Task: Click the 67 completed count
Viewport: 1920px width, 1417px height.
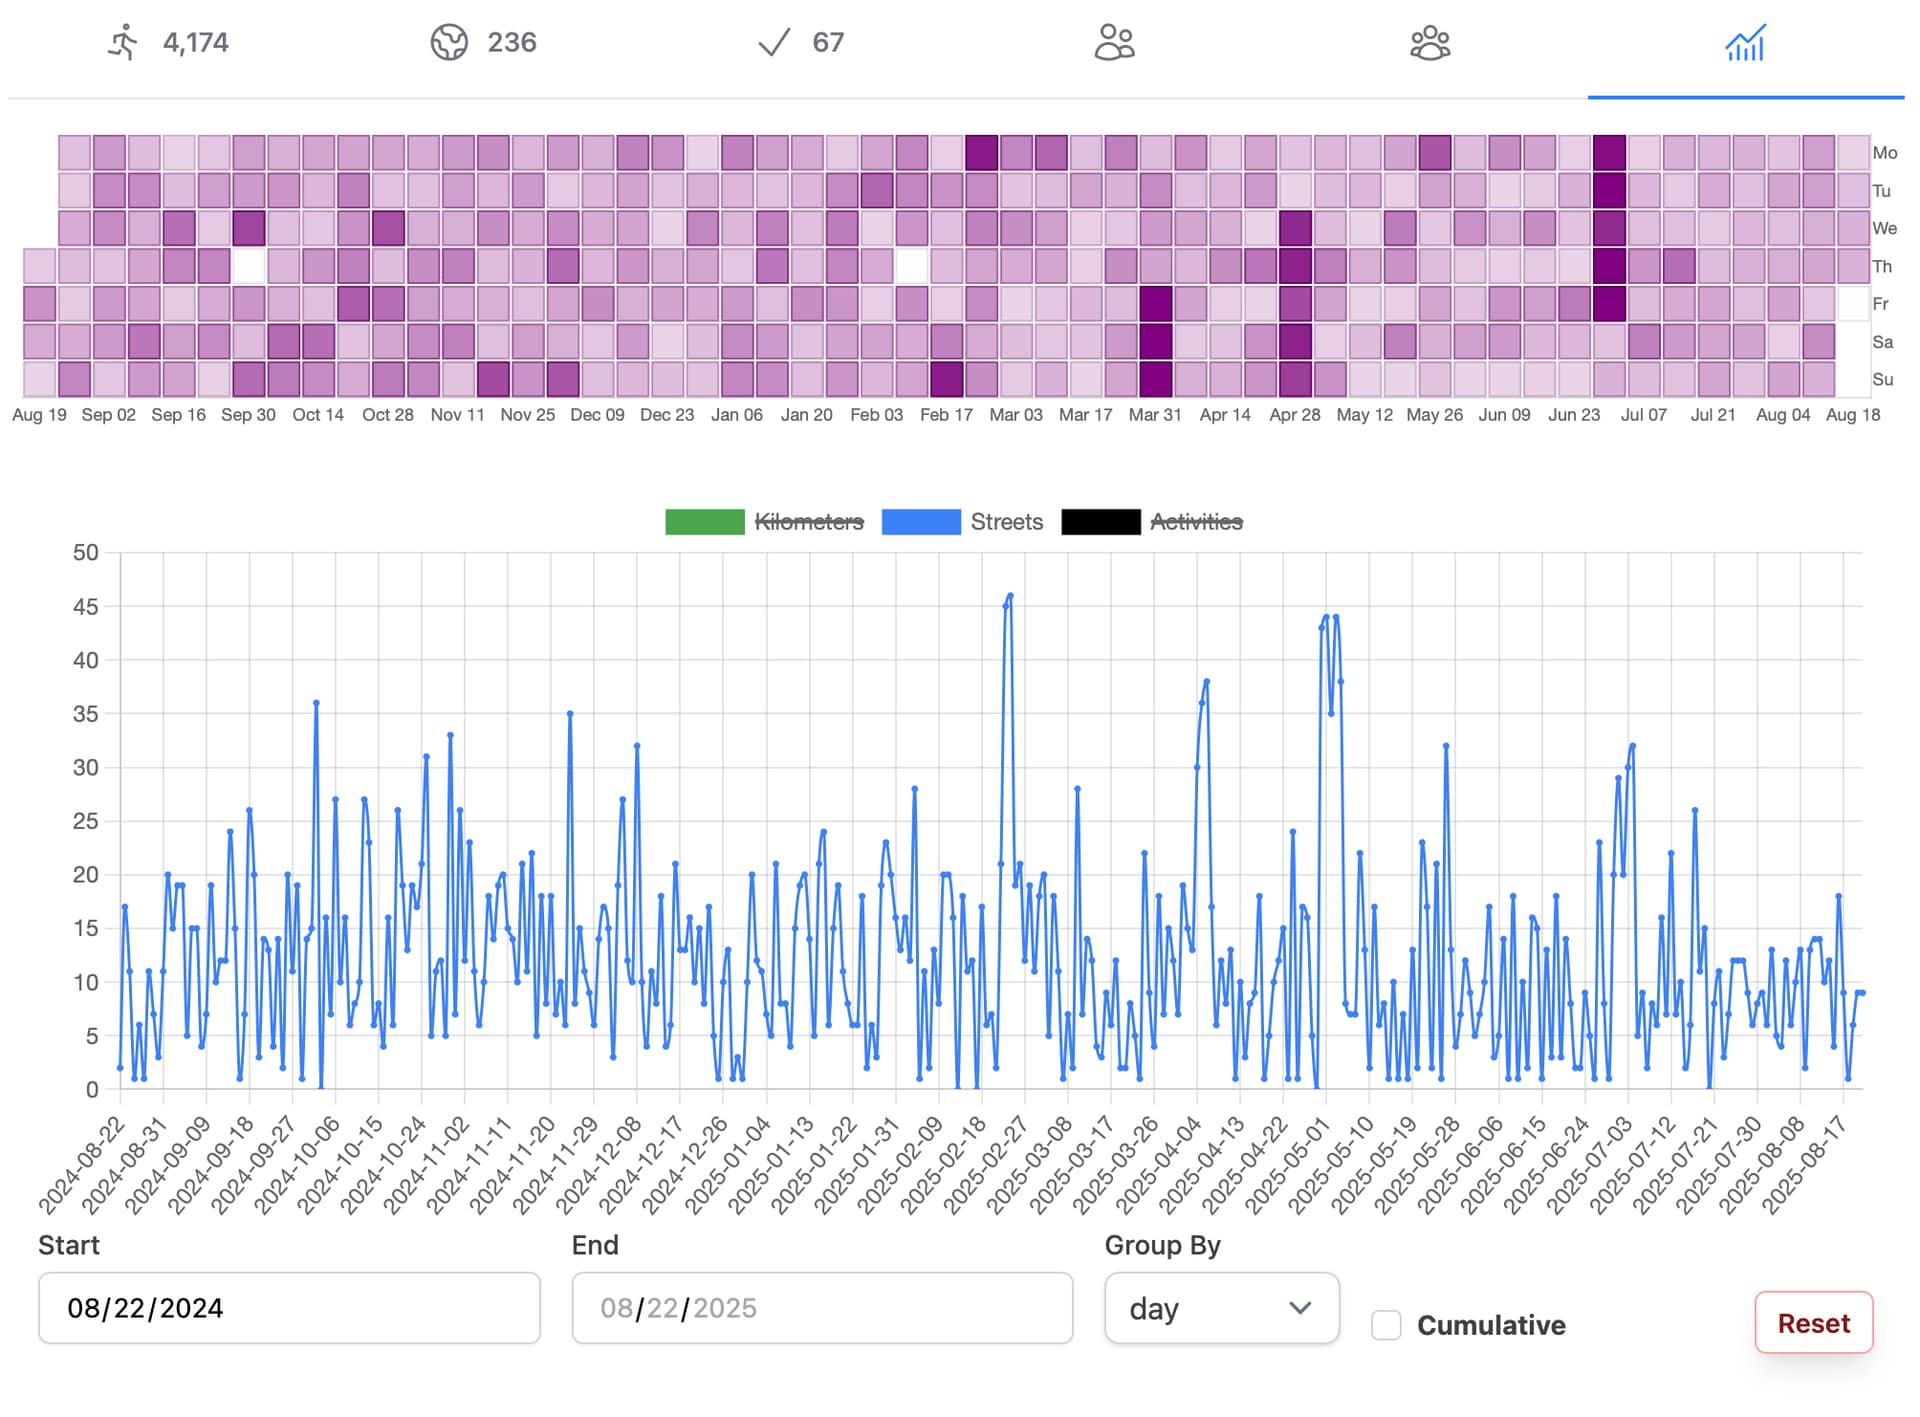Action: pyautogui.click(x=828, y=43)
